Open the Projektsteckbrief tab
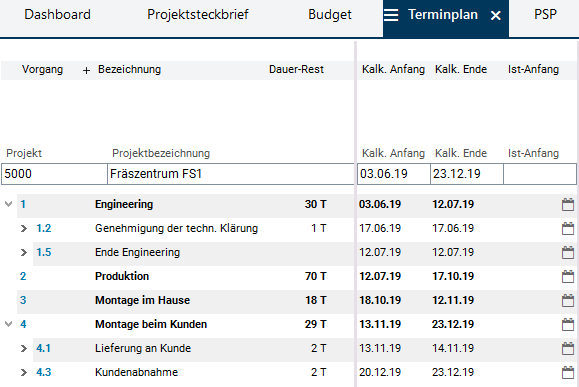The width and height of the screenshot is (579, 387). point(198,15)
